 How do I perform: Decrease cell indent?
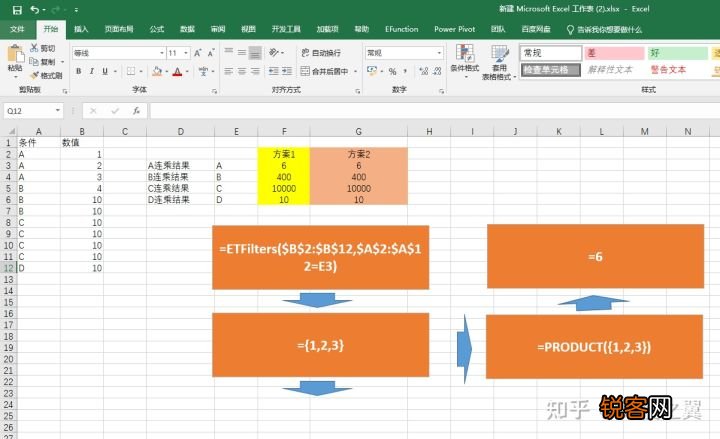pyautogui.click(x=274, y=71)
